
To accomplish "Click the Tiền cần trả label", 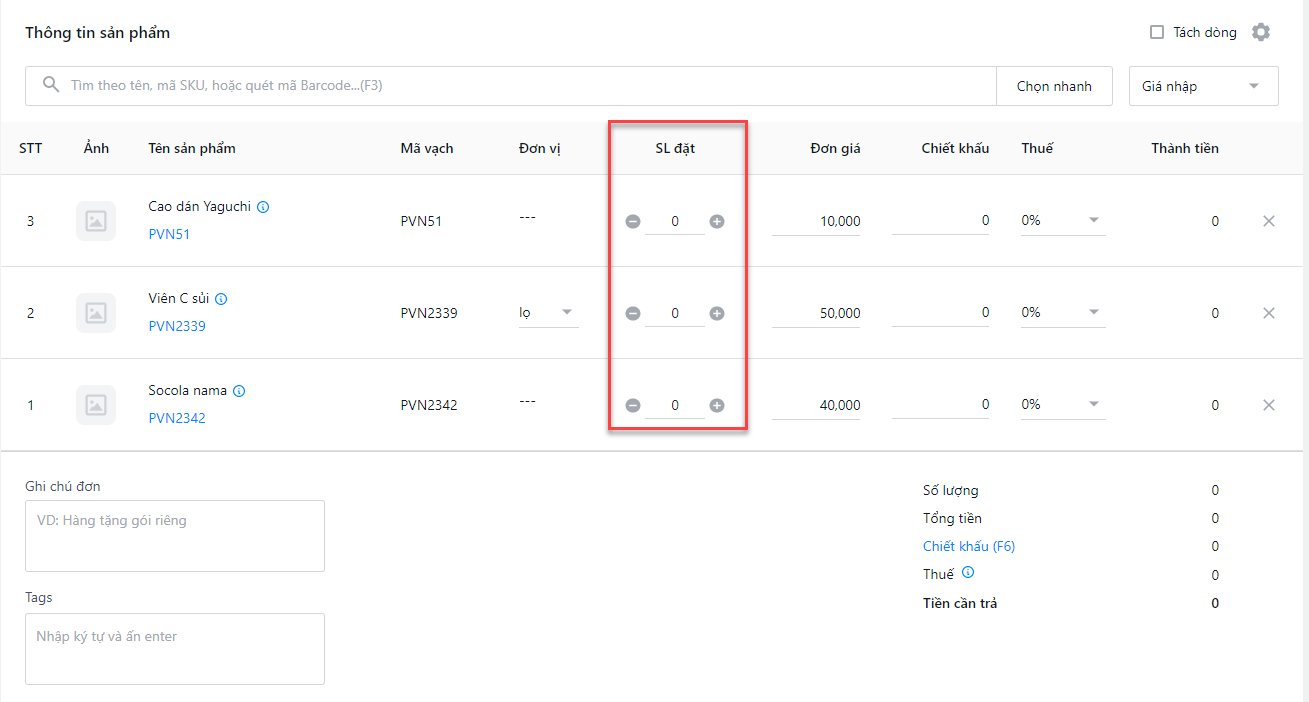I will tap(960, 603).
